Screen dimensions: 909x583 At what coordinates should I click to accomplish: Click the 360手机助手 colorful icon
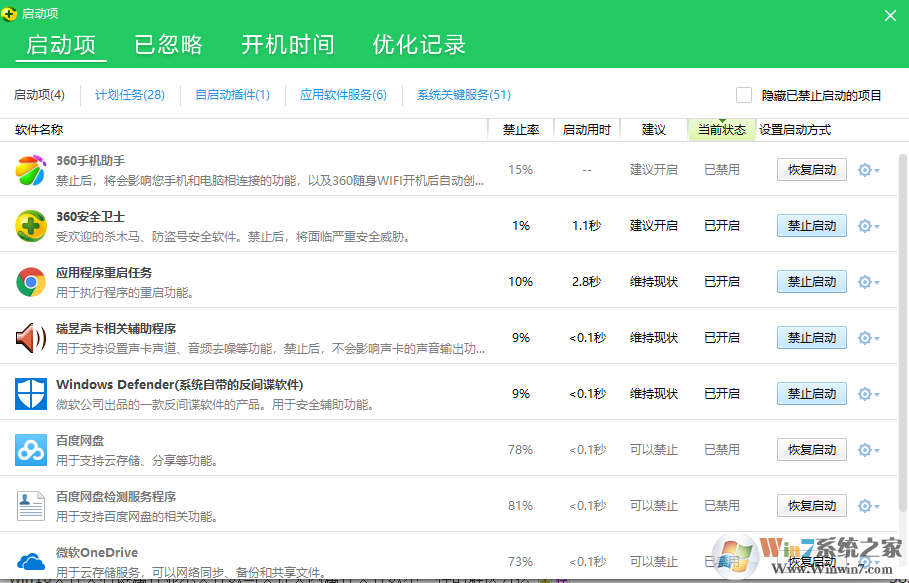click(31, 170)
